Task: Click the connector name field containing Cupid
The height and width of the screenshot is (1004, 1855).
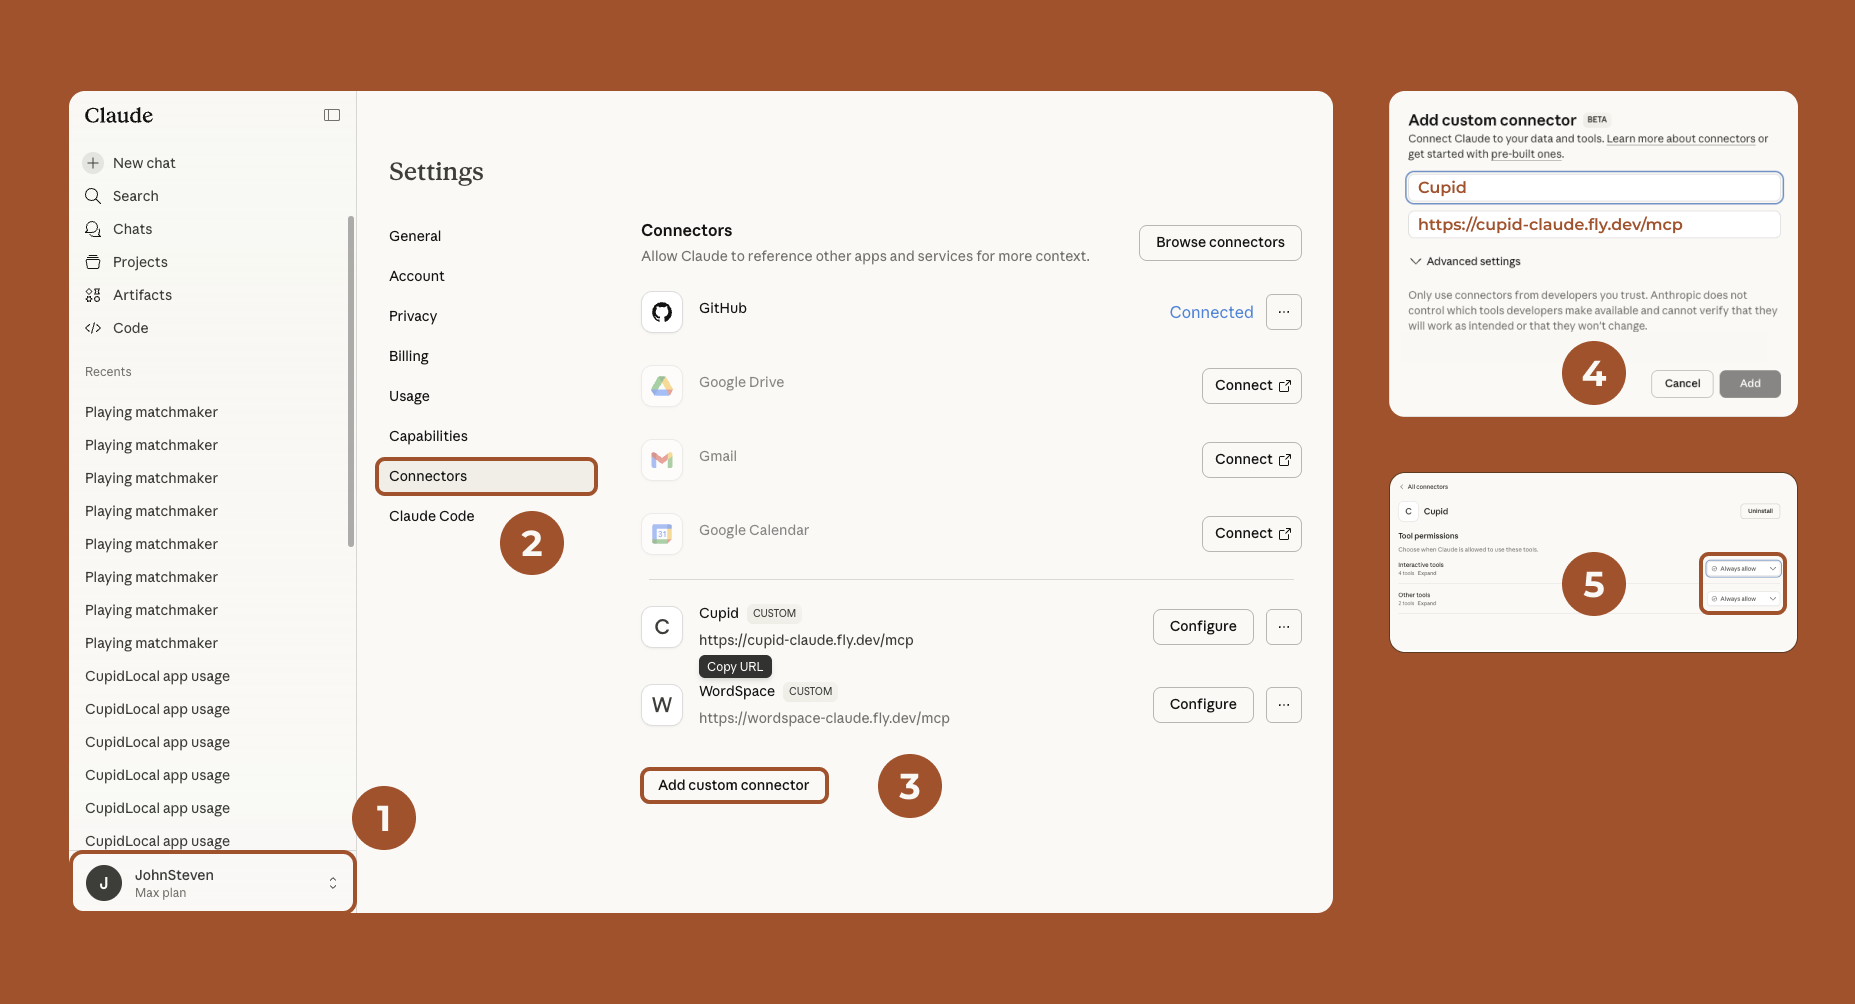Action: tap(1593, 188)
